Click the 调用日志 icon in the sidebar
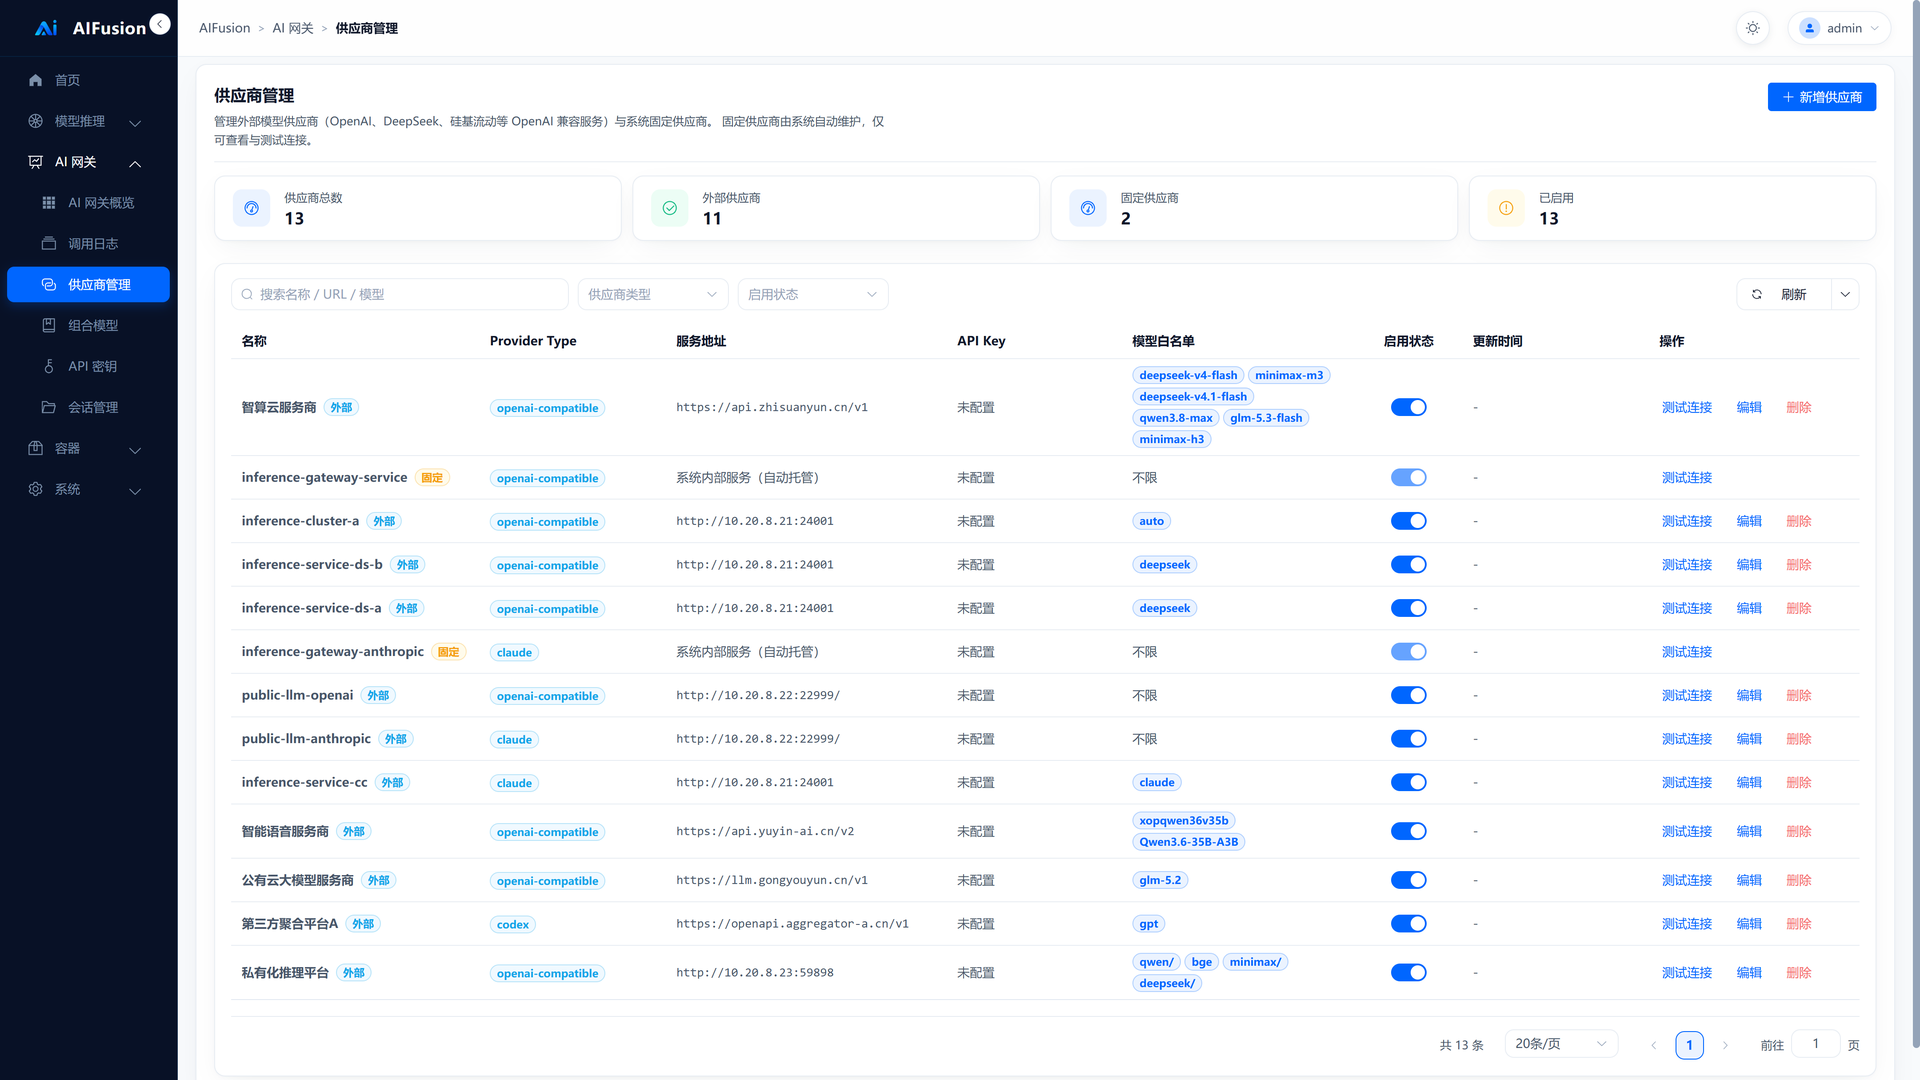Image resolution: width=1920 pixels, height=1080 pixels. pos(49,244)
